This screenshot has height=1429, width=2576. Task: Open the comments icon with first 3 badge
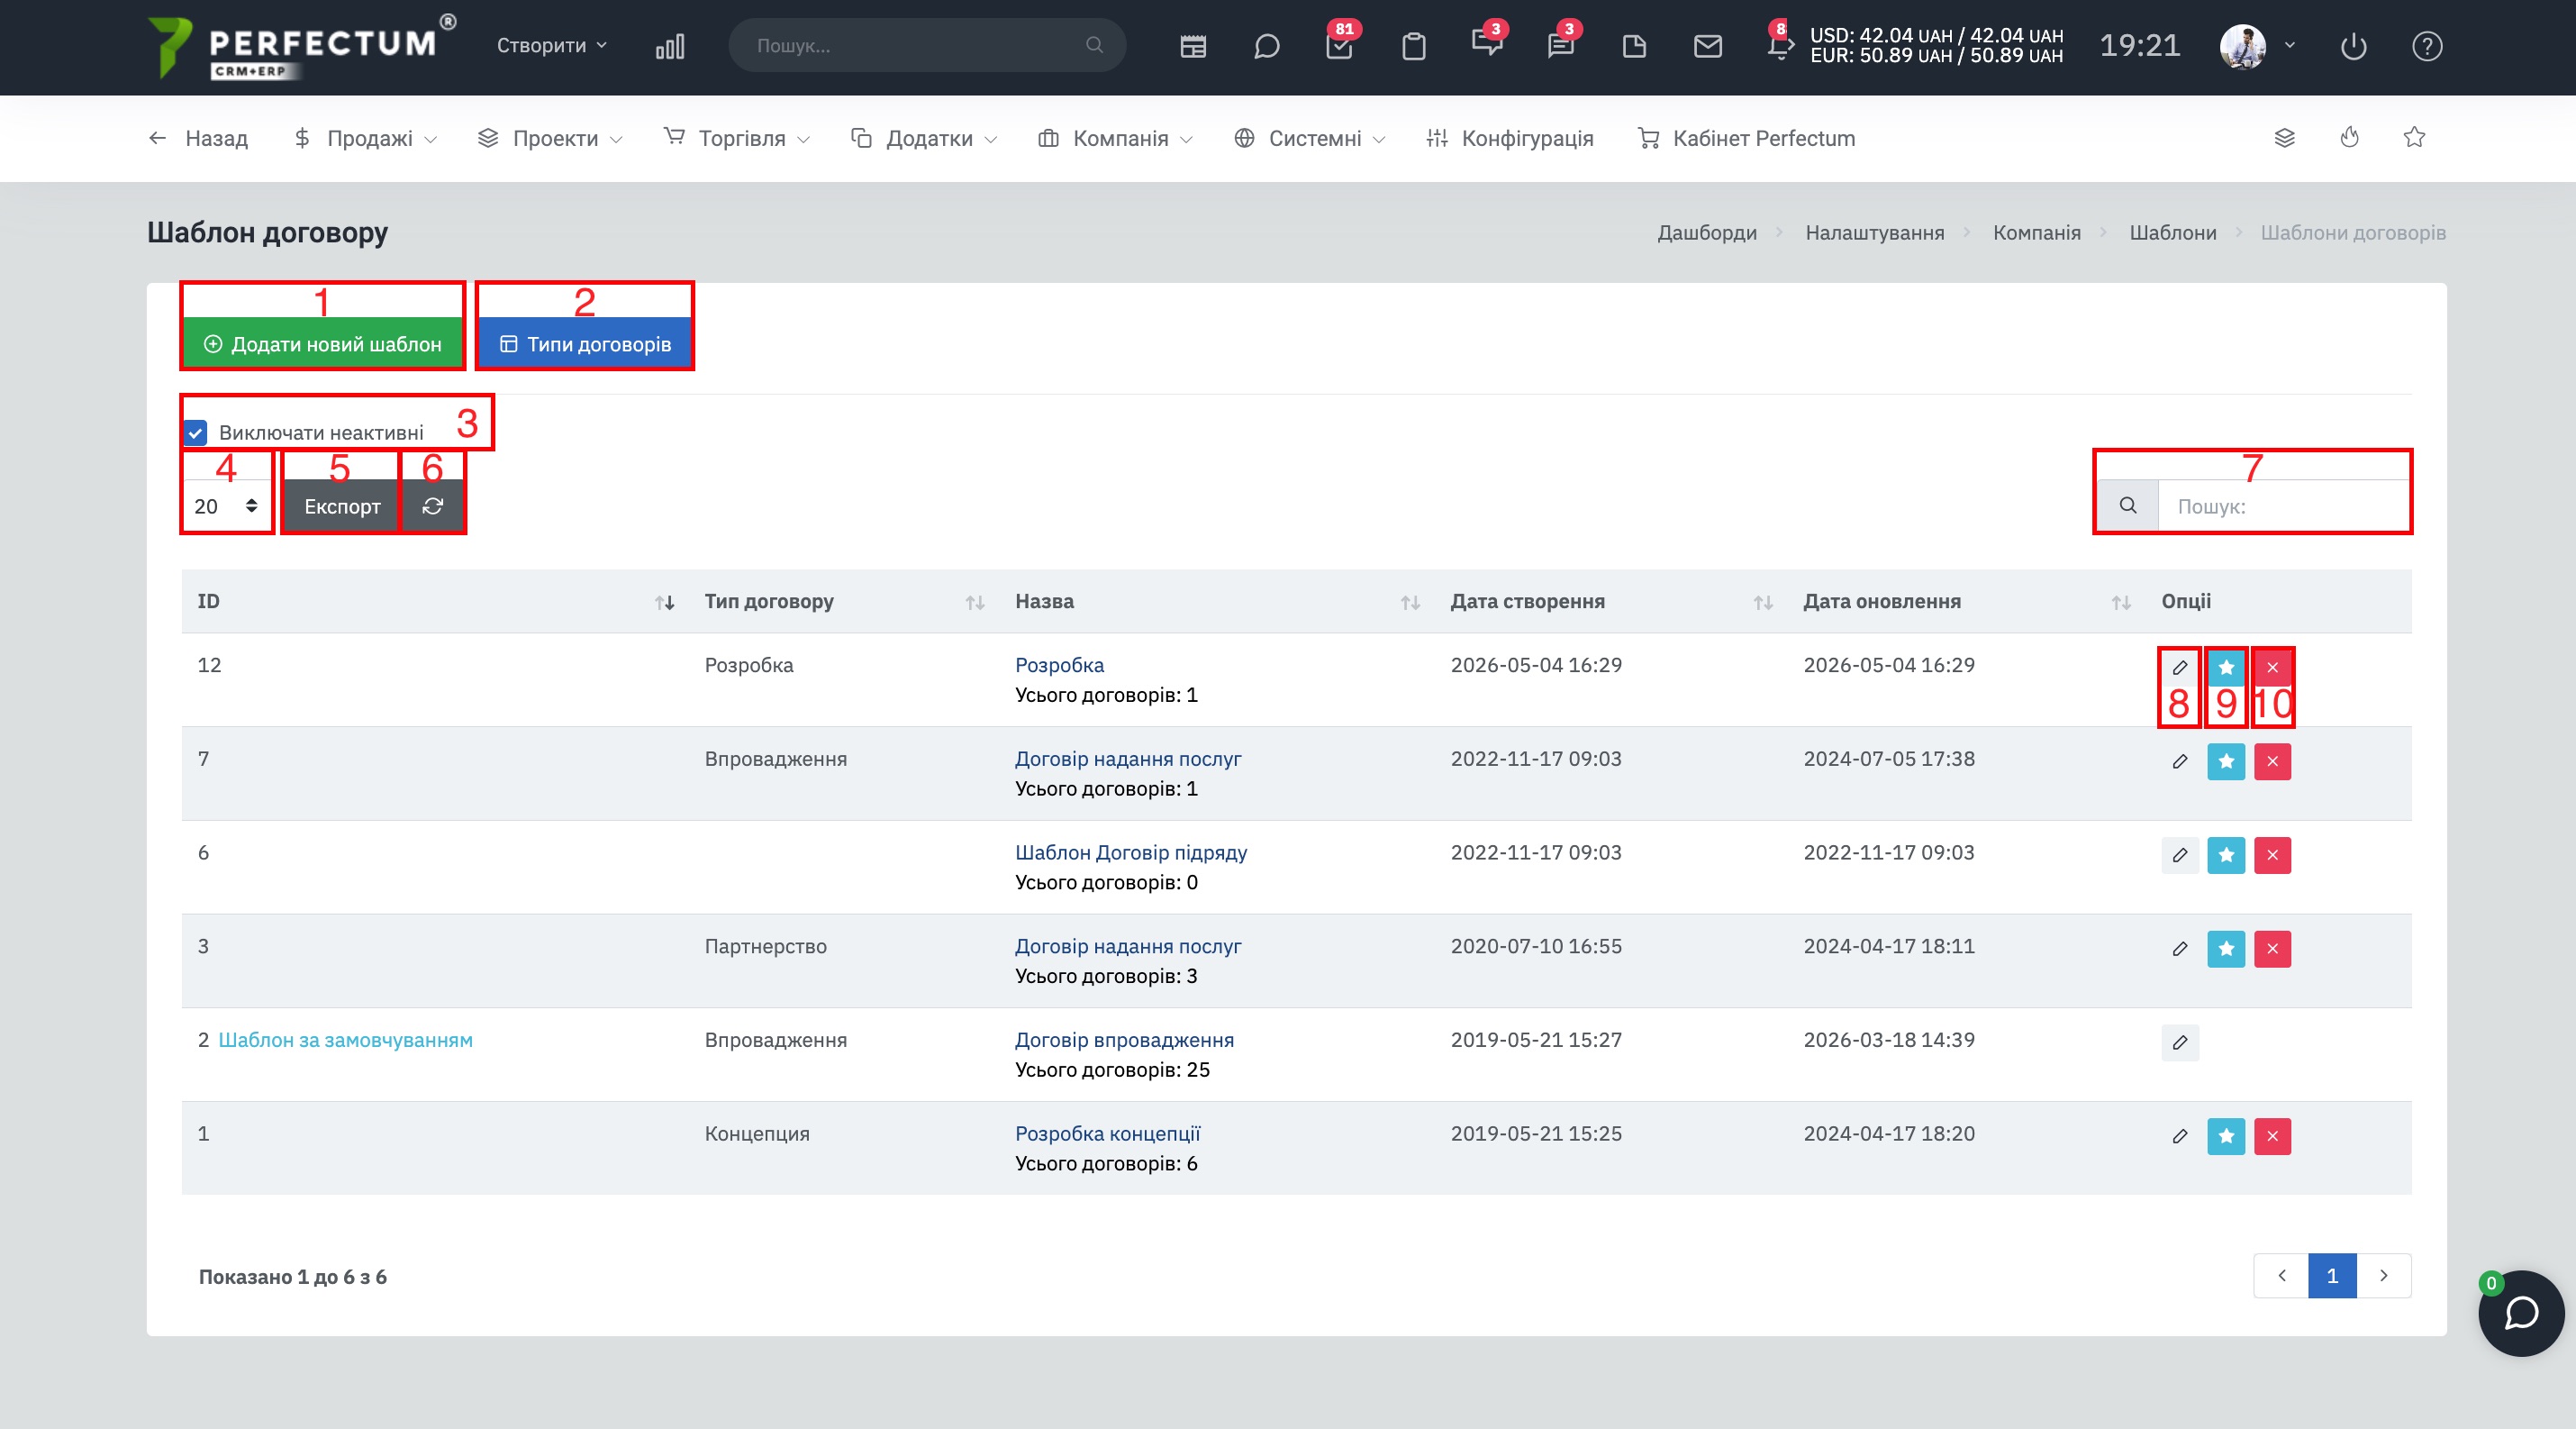pos(1487,44)
